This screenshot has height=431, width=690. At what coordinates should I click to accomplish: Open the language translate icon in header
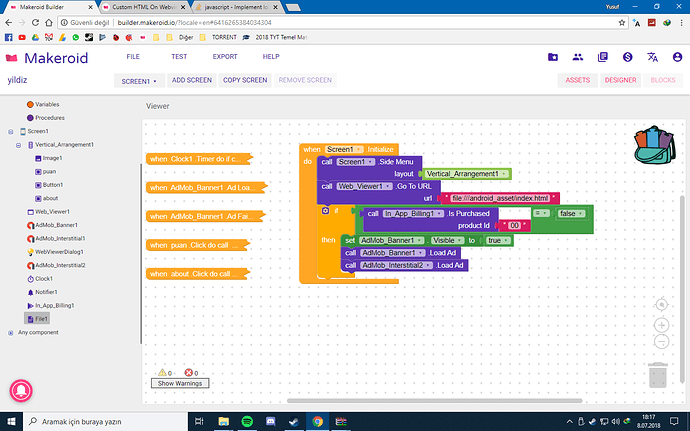click(x=653, y=58)
